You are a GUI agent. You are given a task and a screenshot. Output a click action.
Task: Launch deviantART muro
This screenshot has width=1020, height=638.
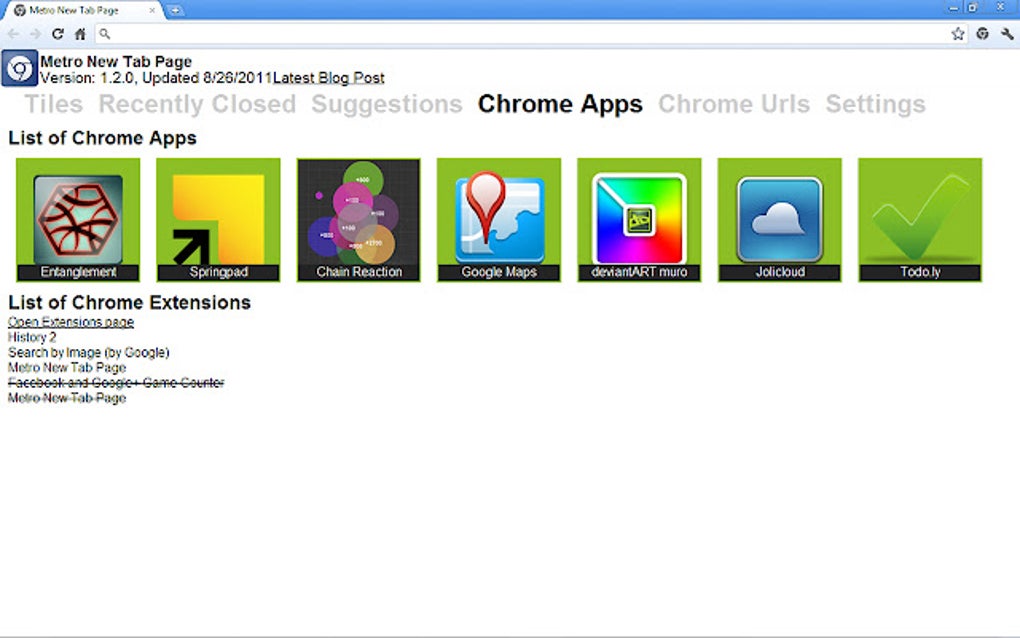tap(638, 218)
